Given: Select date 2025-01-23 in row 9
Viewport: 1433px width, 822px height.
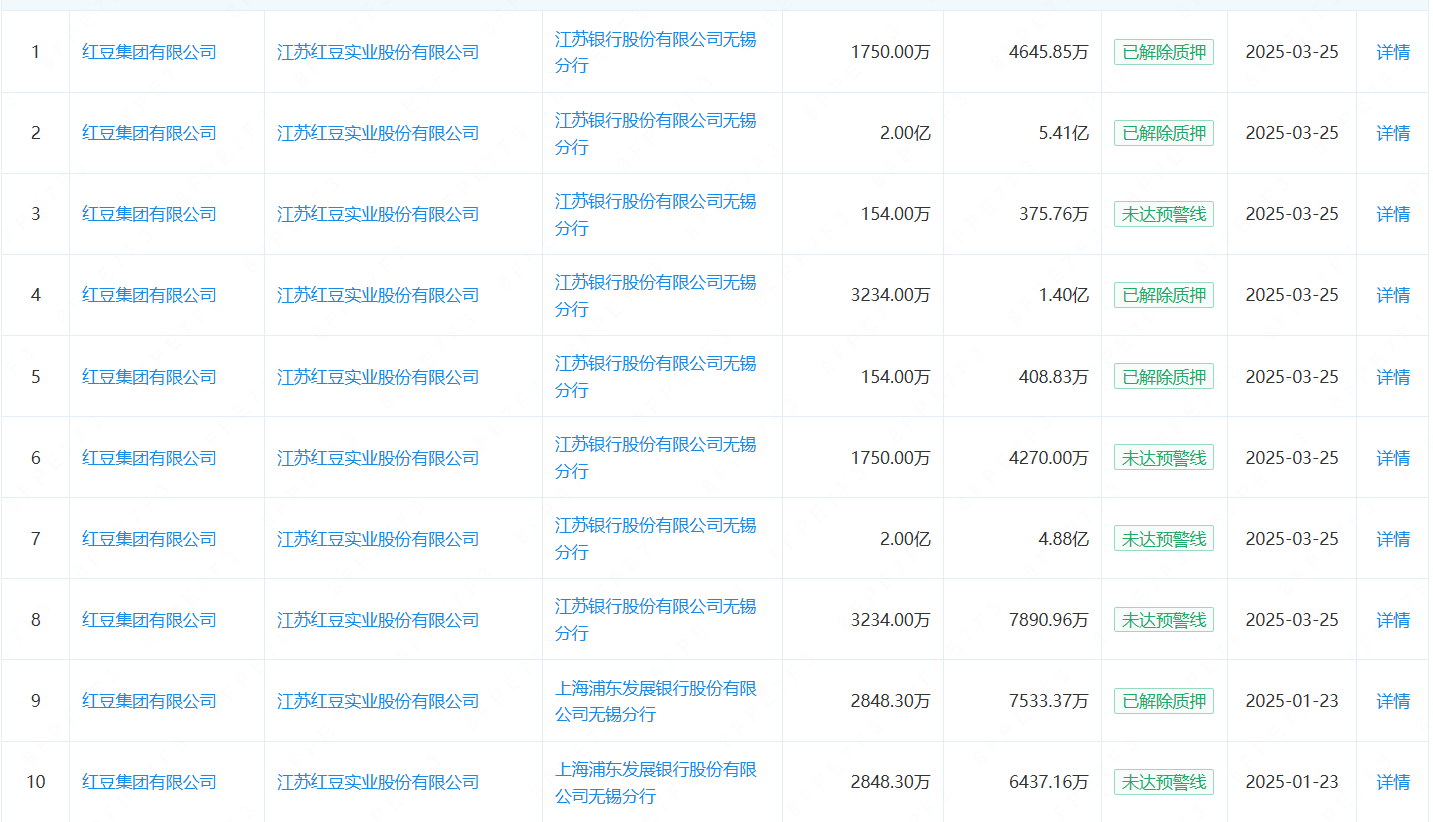Looking at the screenshot, I should 1292,701.
